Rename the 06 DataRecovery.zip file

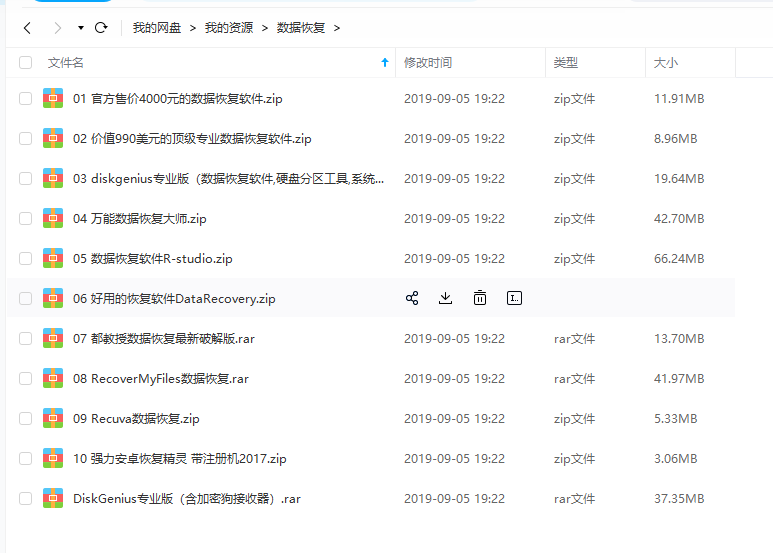point(514,298)
